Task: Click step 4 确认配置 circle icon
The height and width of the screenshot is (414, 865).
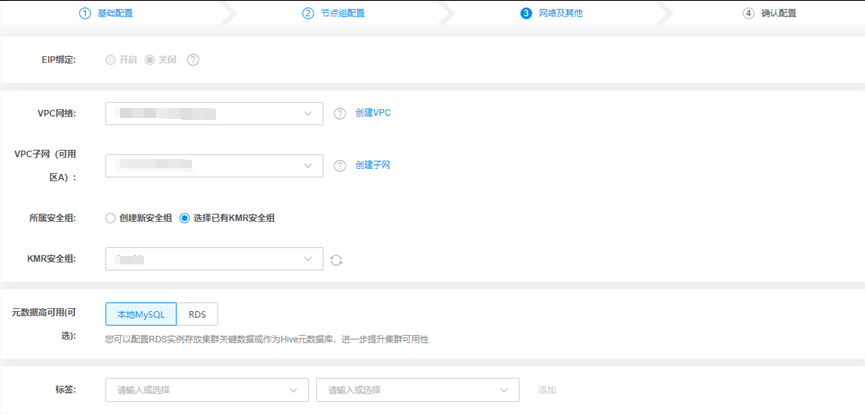Action: (x=748, y=13)
